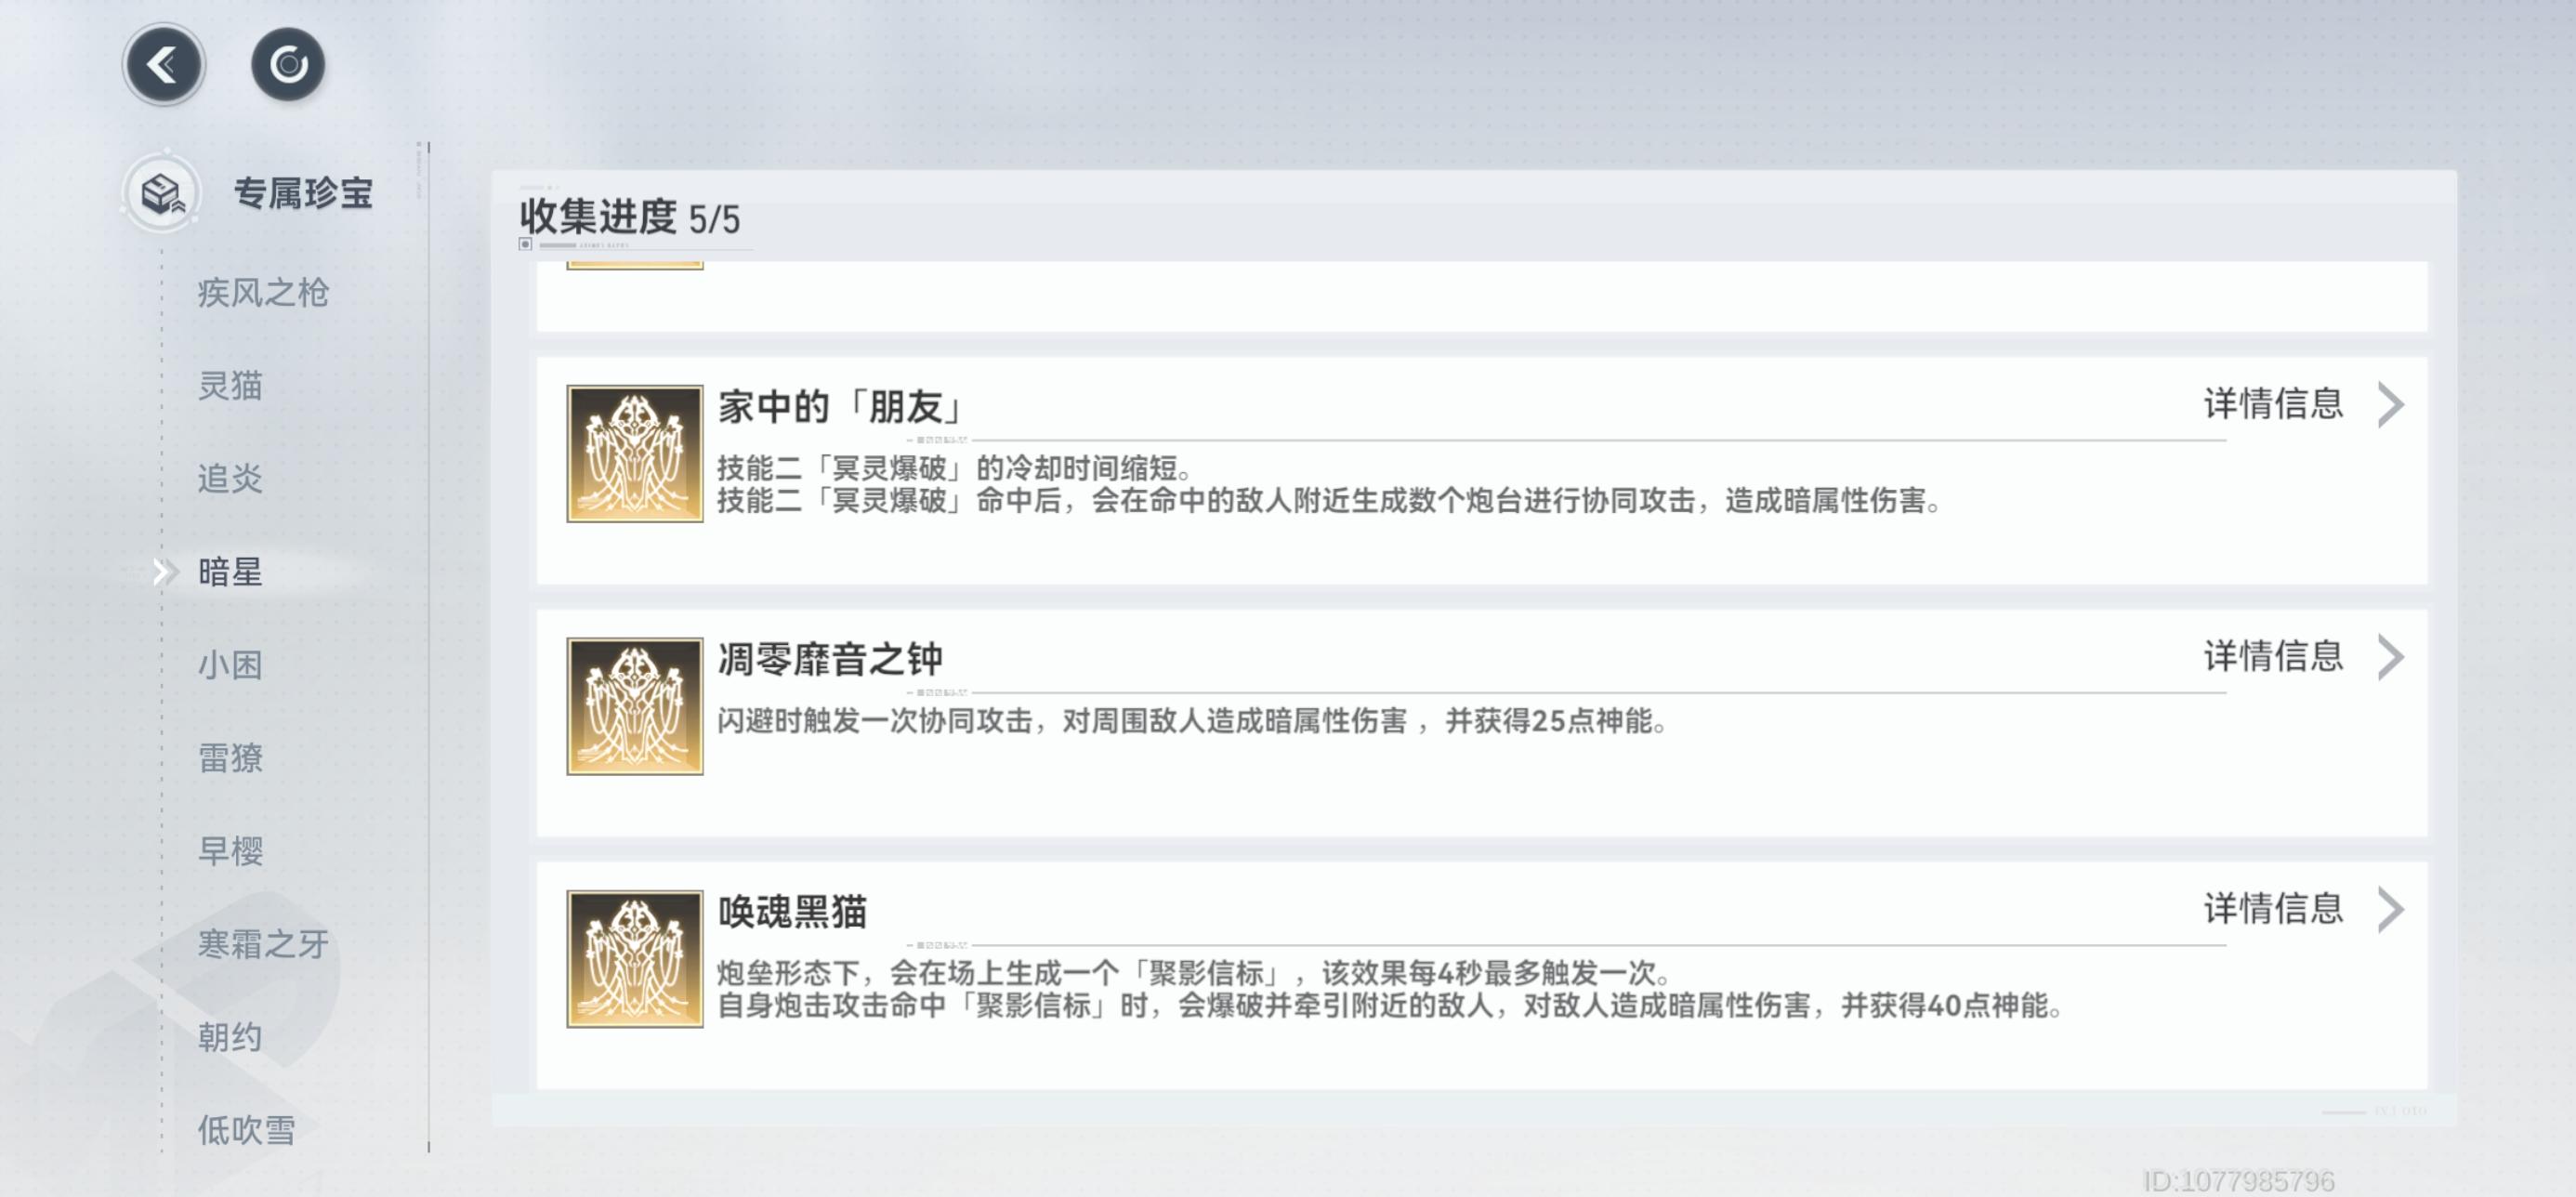Select 灵猫 in the character list
Screen dimensions: 2576x1197
tap(230, 386)
